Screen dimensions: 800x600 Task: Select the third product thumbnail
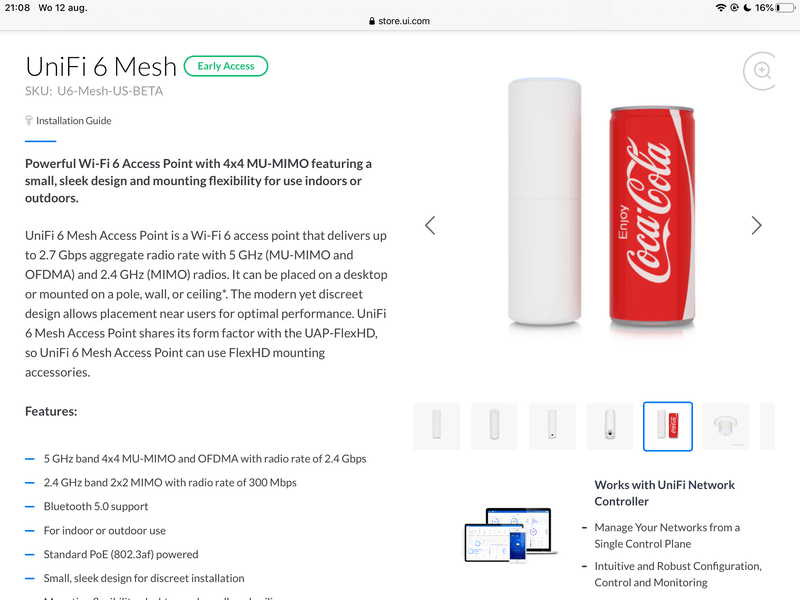(552, 426)
